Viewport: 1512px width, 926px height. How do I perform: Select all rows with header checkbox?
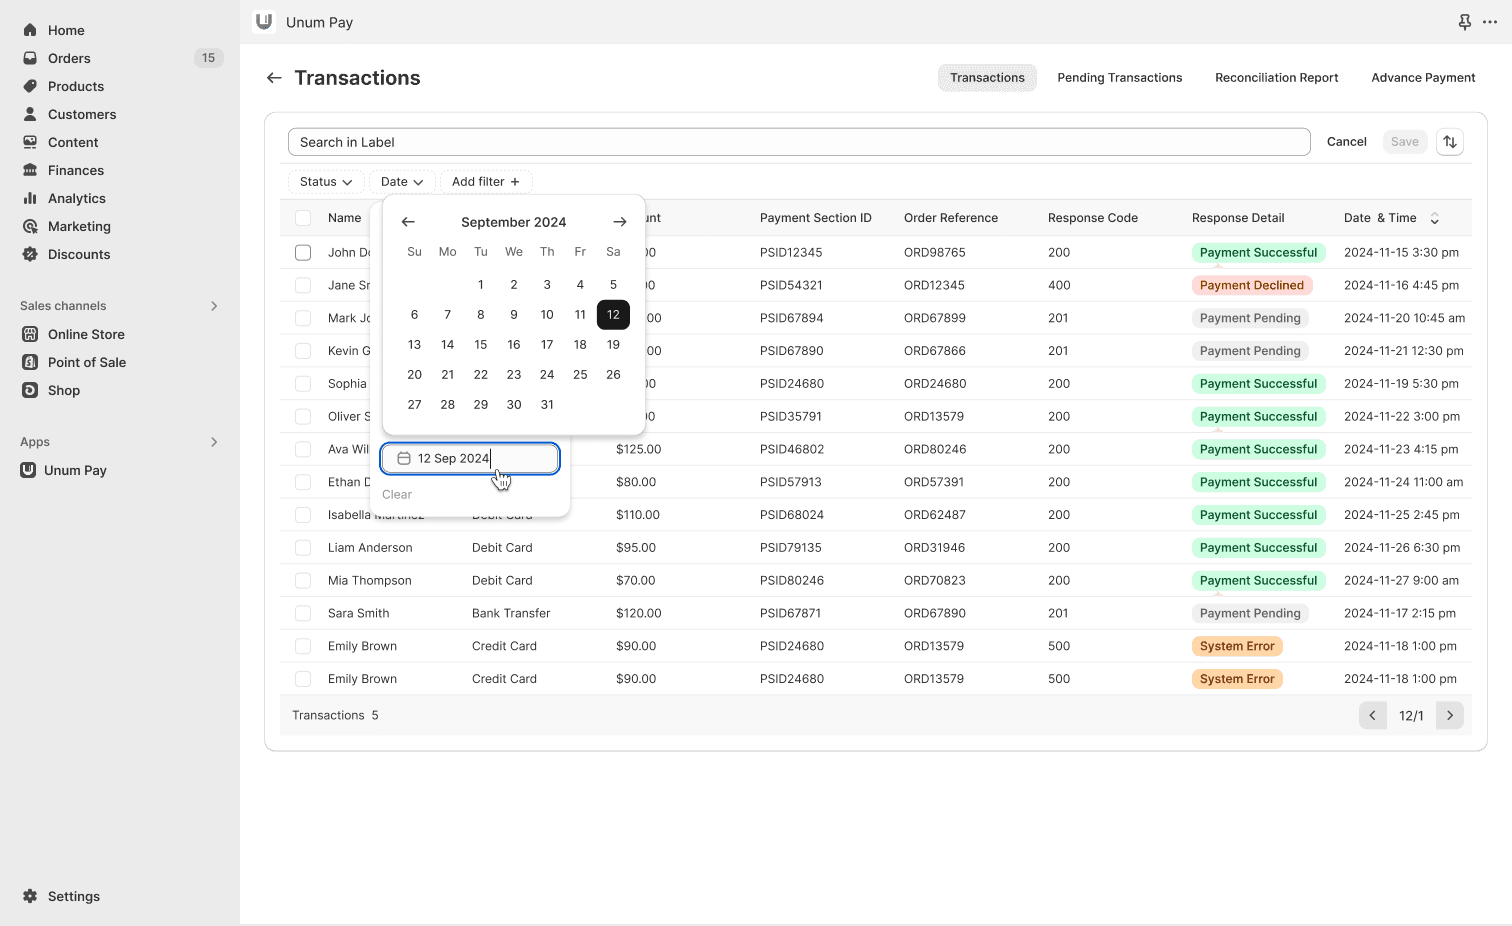[303, 218]
